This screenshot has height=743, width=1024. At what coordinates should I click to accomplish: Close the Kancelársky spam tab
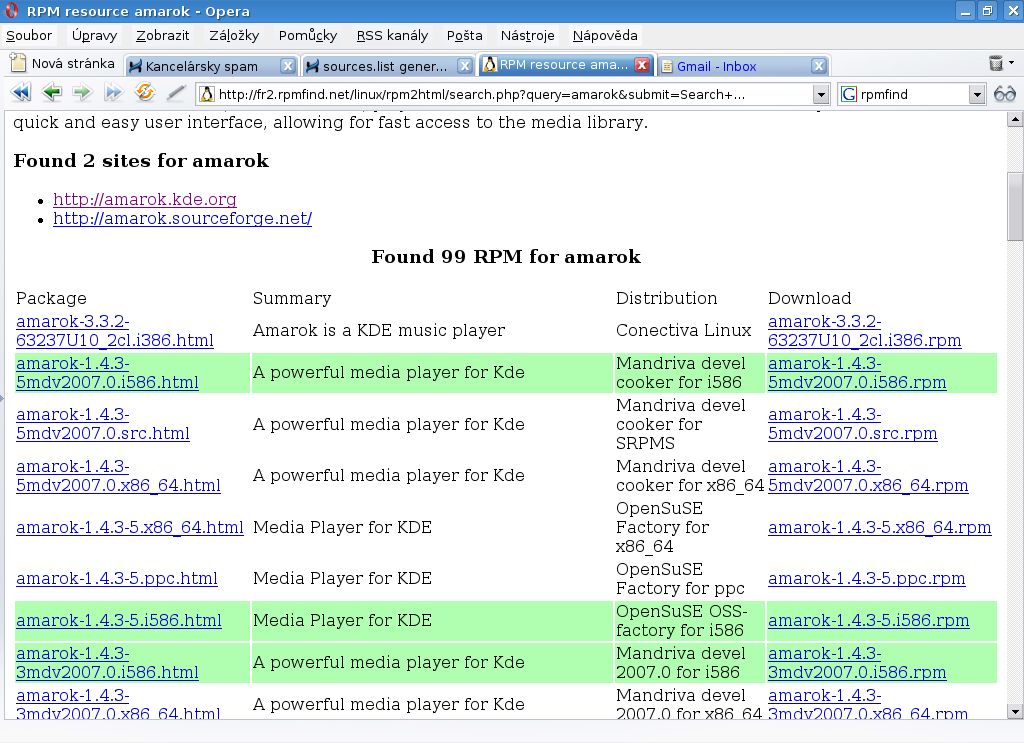tap(287, 66)
